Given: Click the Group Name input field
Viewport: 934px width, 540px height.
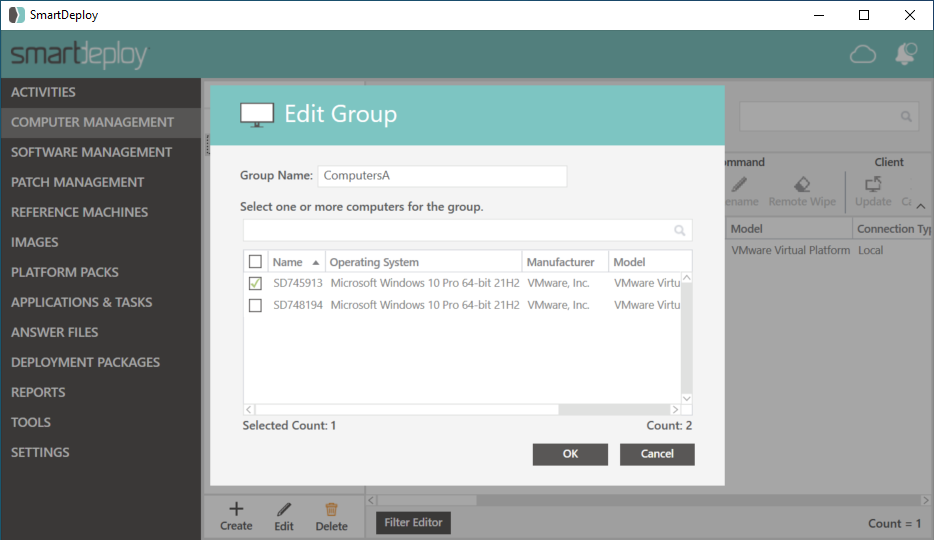Looking at the screenshot, I should tap(442, 176).
